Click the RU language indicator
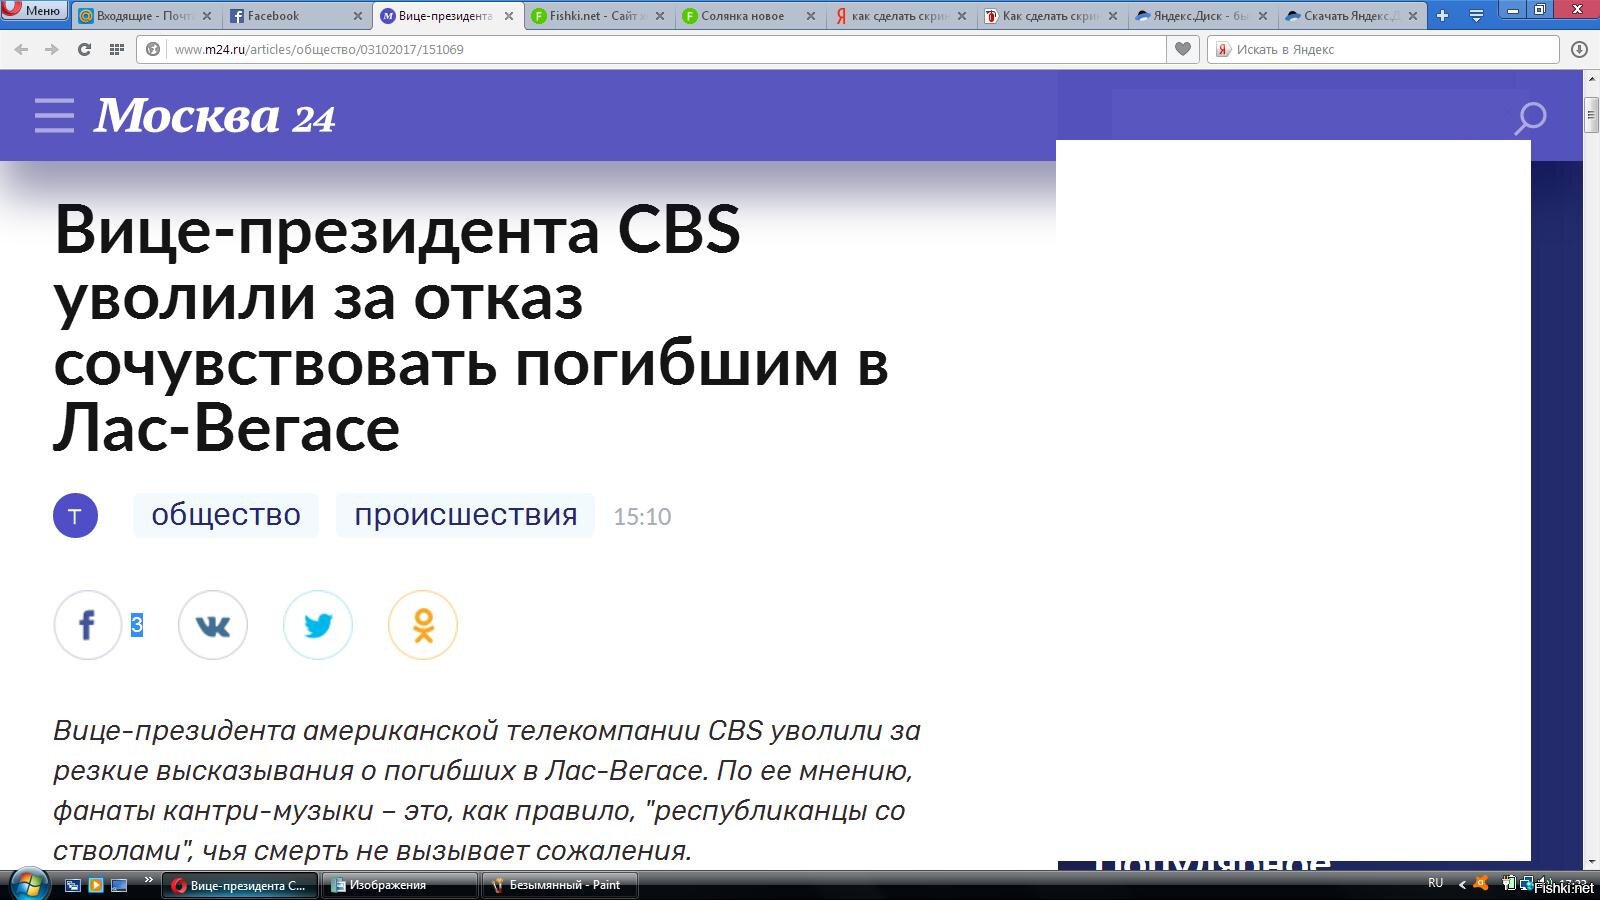This screenshot has height=900, width=1600. click(1436, 883)
